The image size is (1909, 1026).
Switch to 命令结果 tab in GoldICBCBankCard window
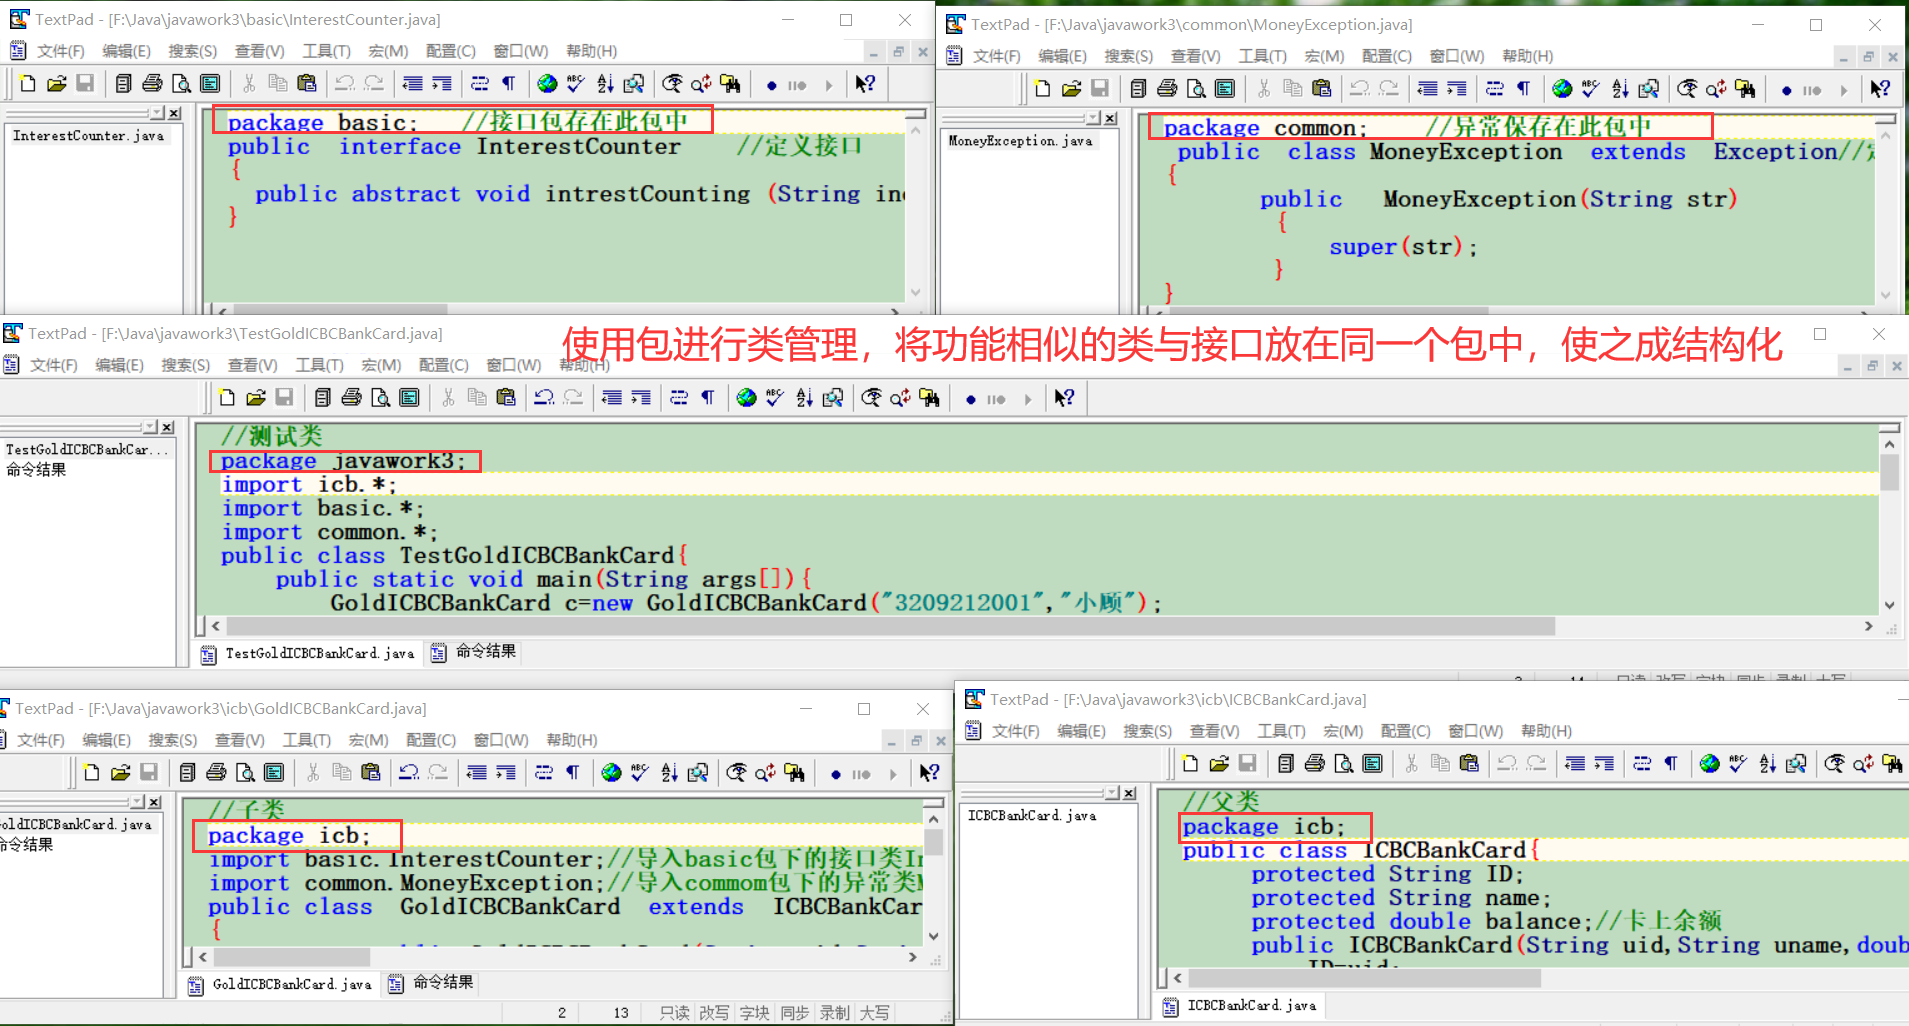(431, 983)
